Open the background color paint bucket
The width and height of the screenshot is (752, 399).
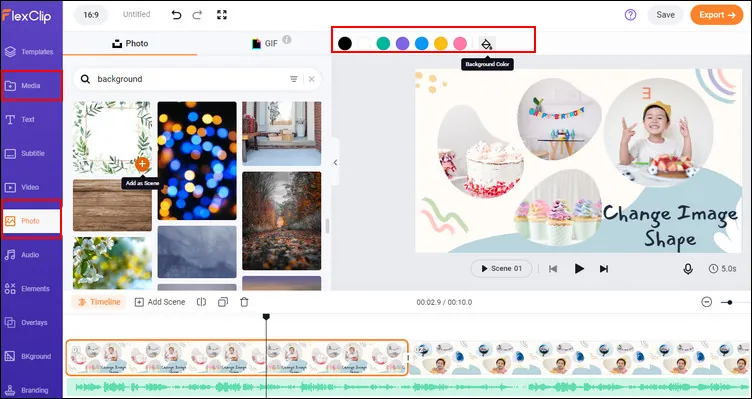pos(487,44)
